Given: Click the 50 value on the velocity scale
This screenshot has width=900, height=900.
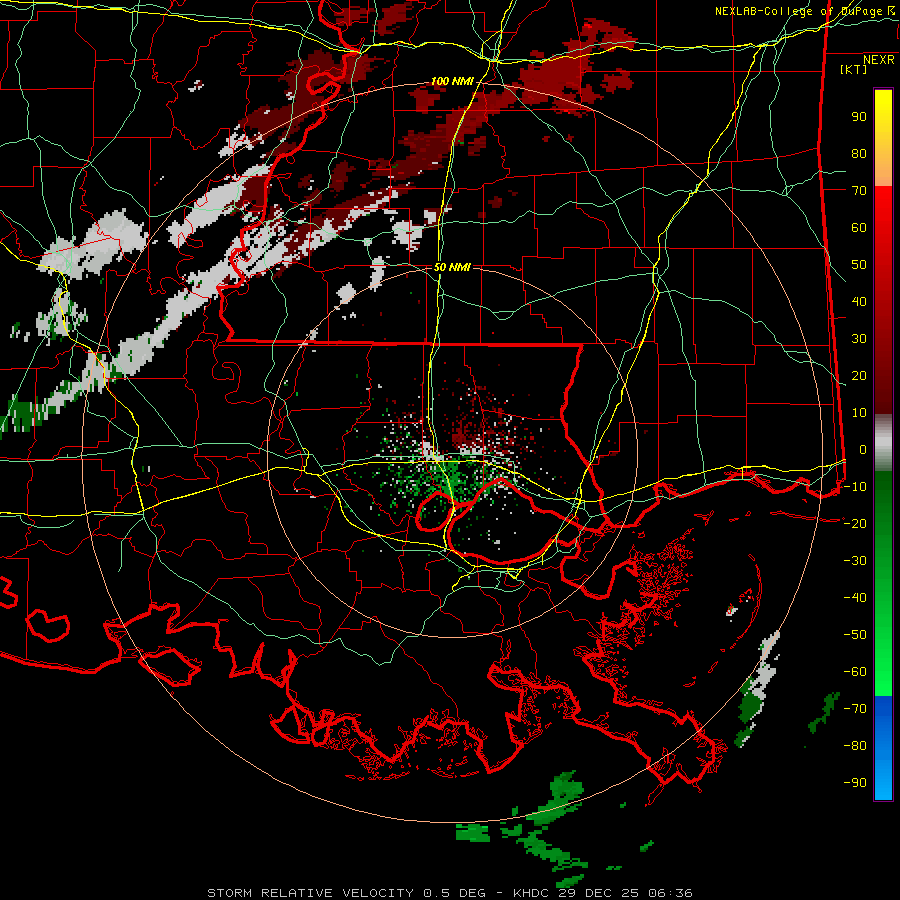Looking at the screenshot, I should tap(859, 265).
